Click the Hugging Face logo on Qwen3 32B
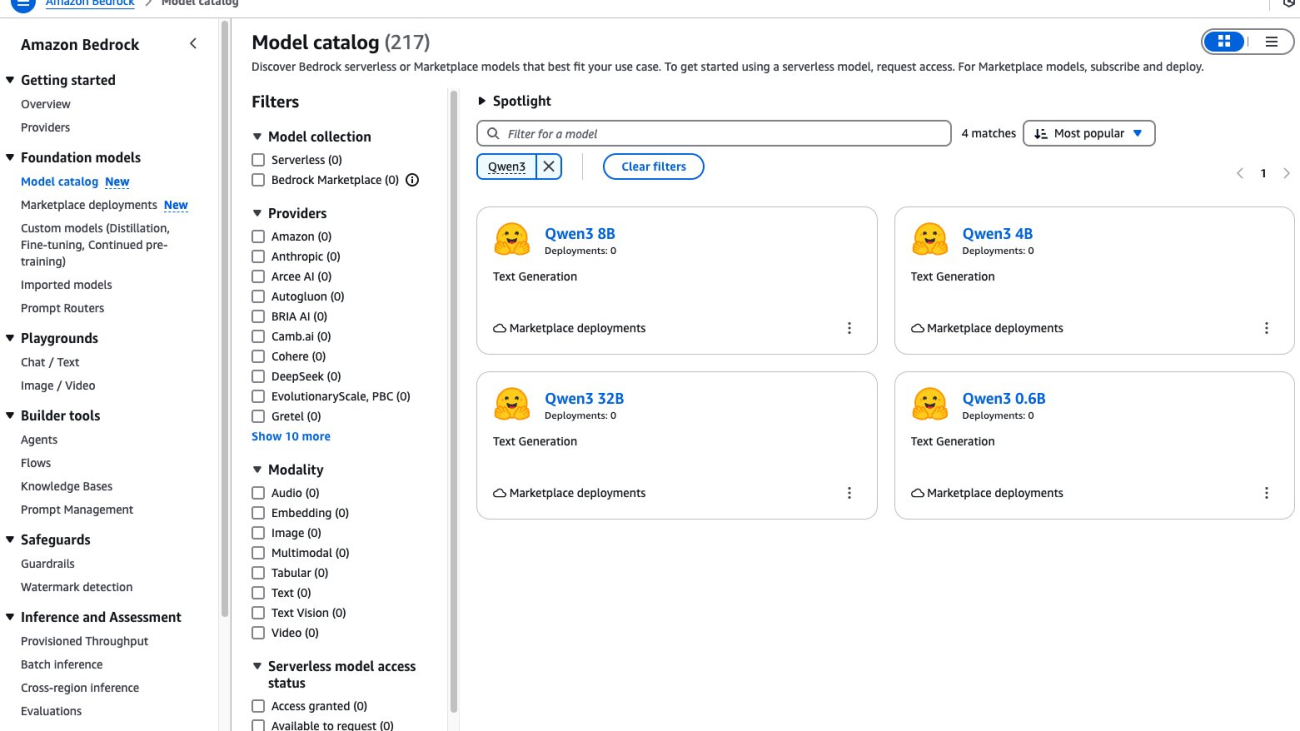 click(512, 405)
